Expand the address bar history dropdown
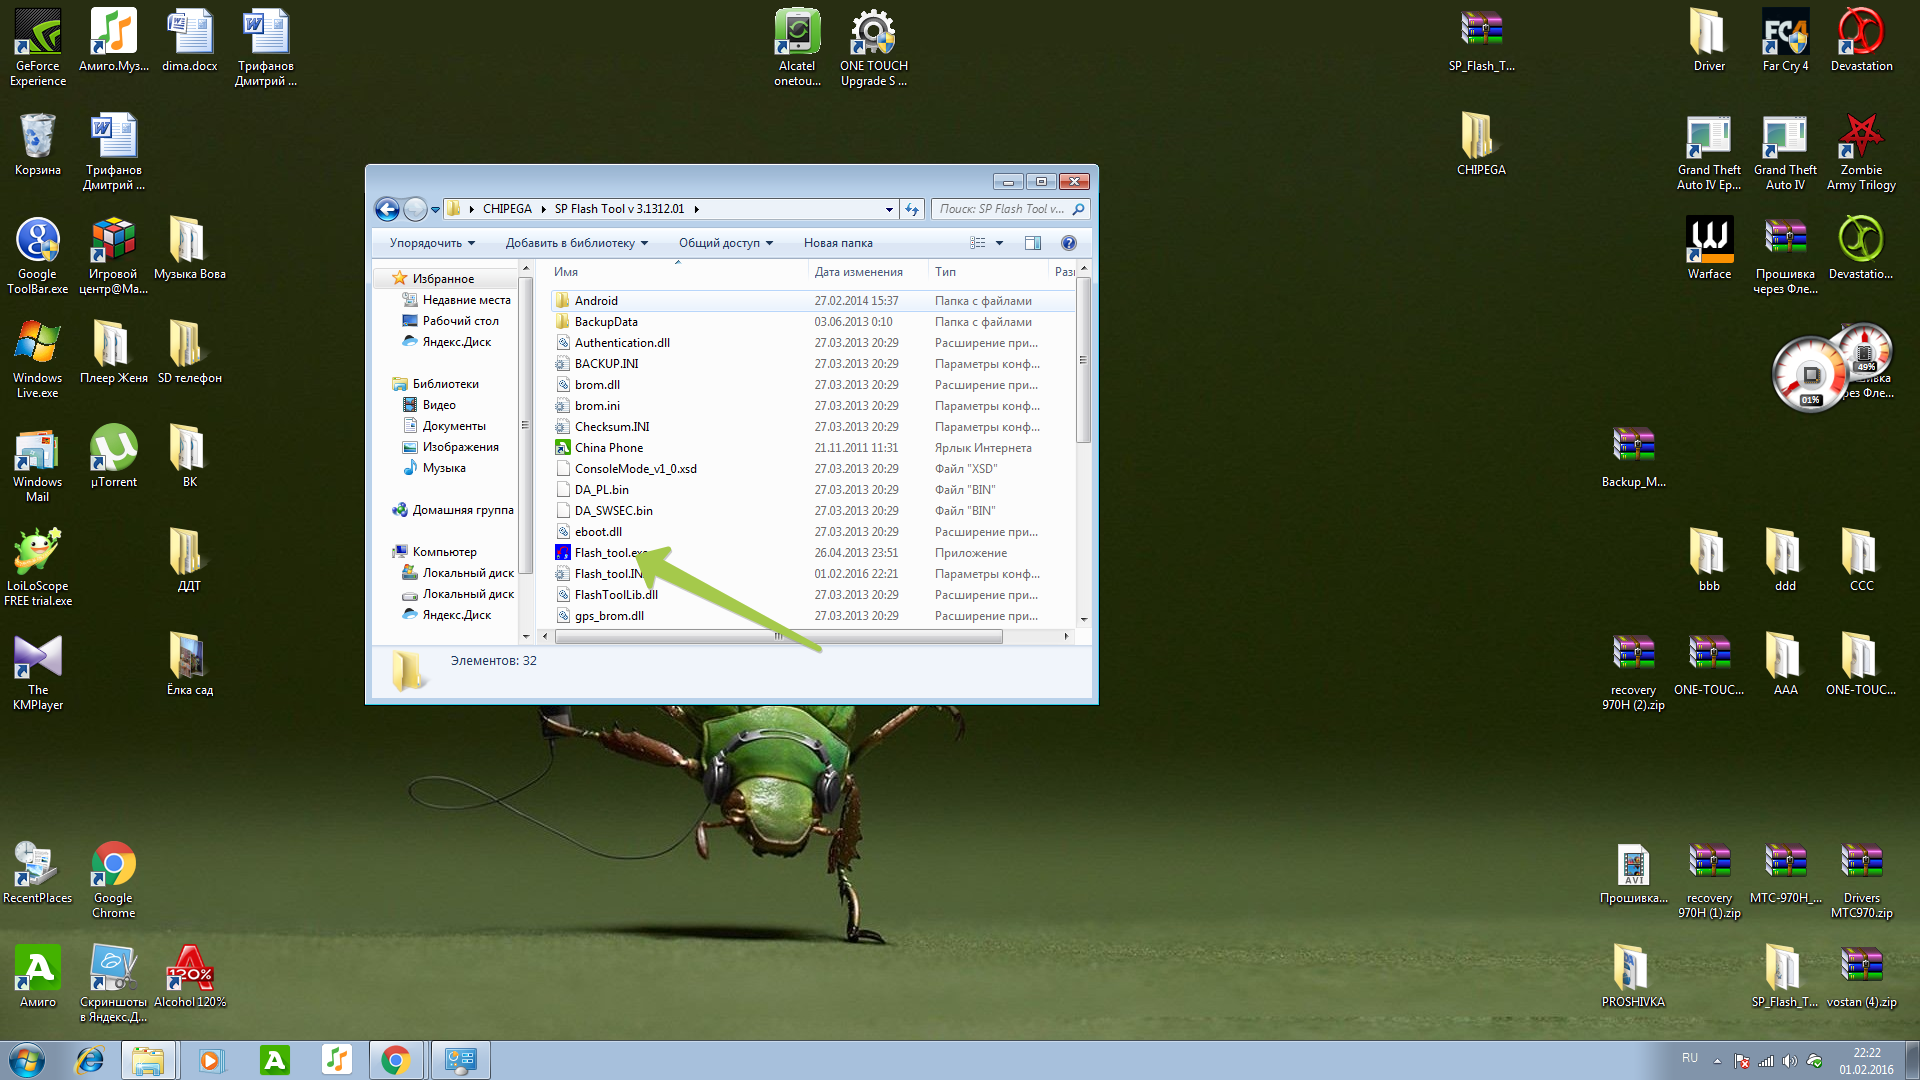 tap(889, 209)
